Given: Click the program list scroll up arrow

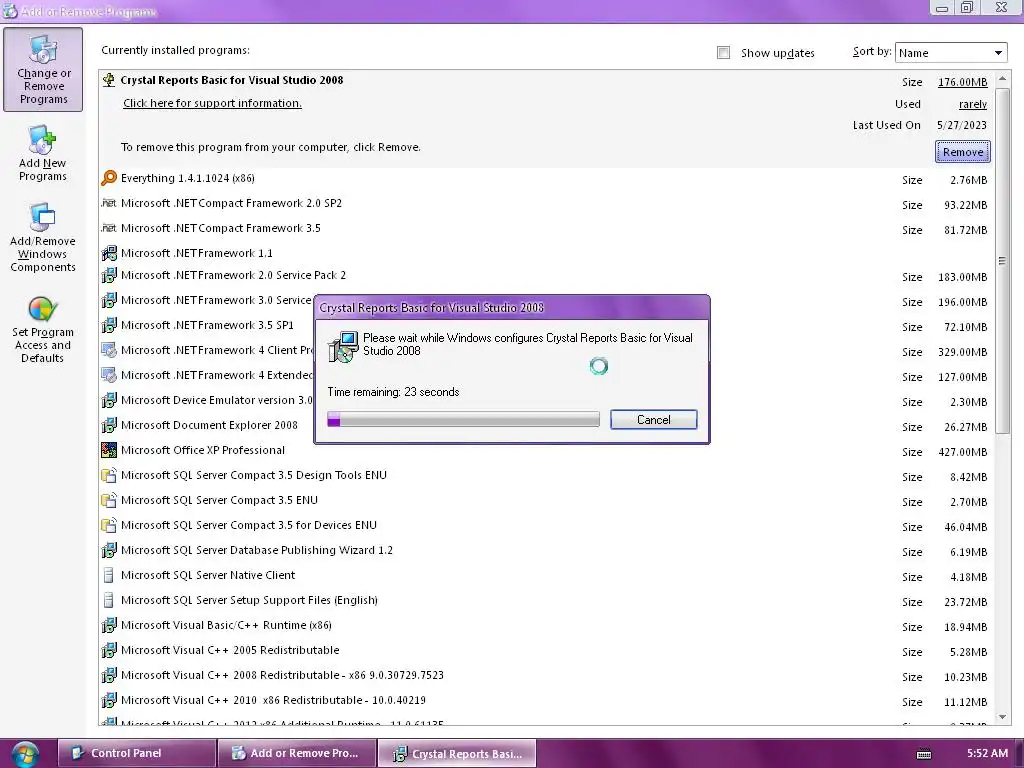Looking at the screenshot, I should click(1002, 78).
